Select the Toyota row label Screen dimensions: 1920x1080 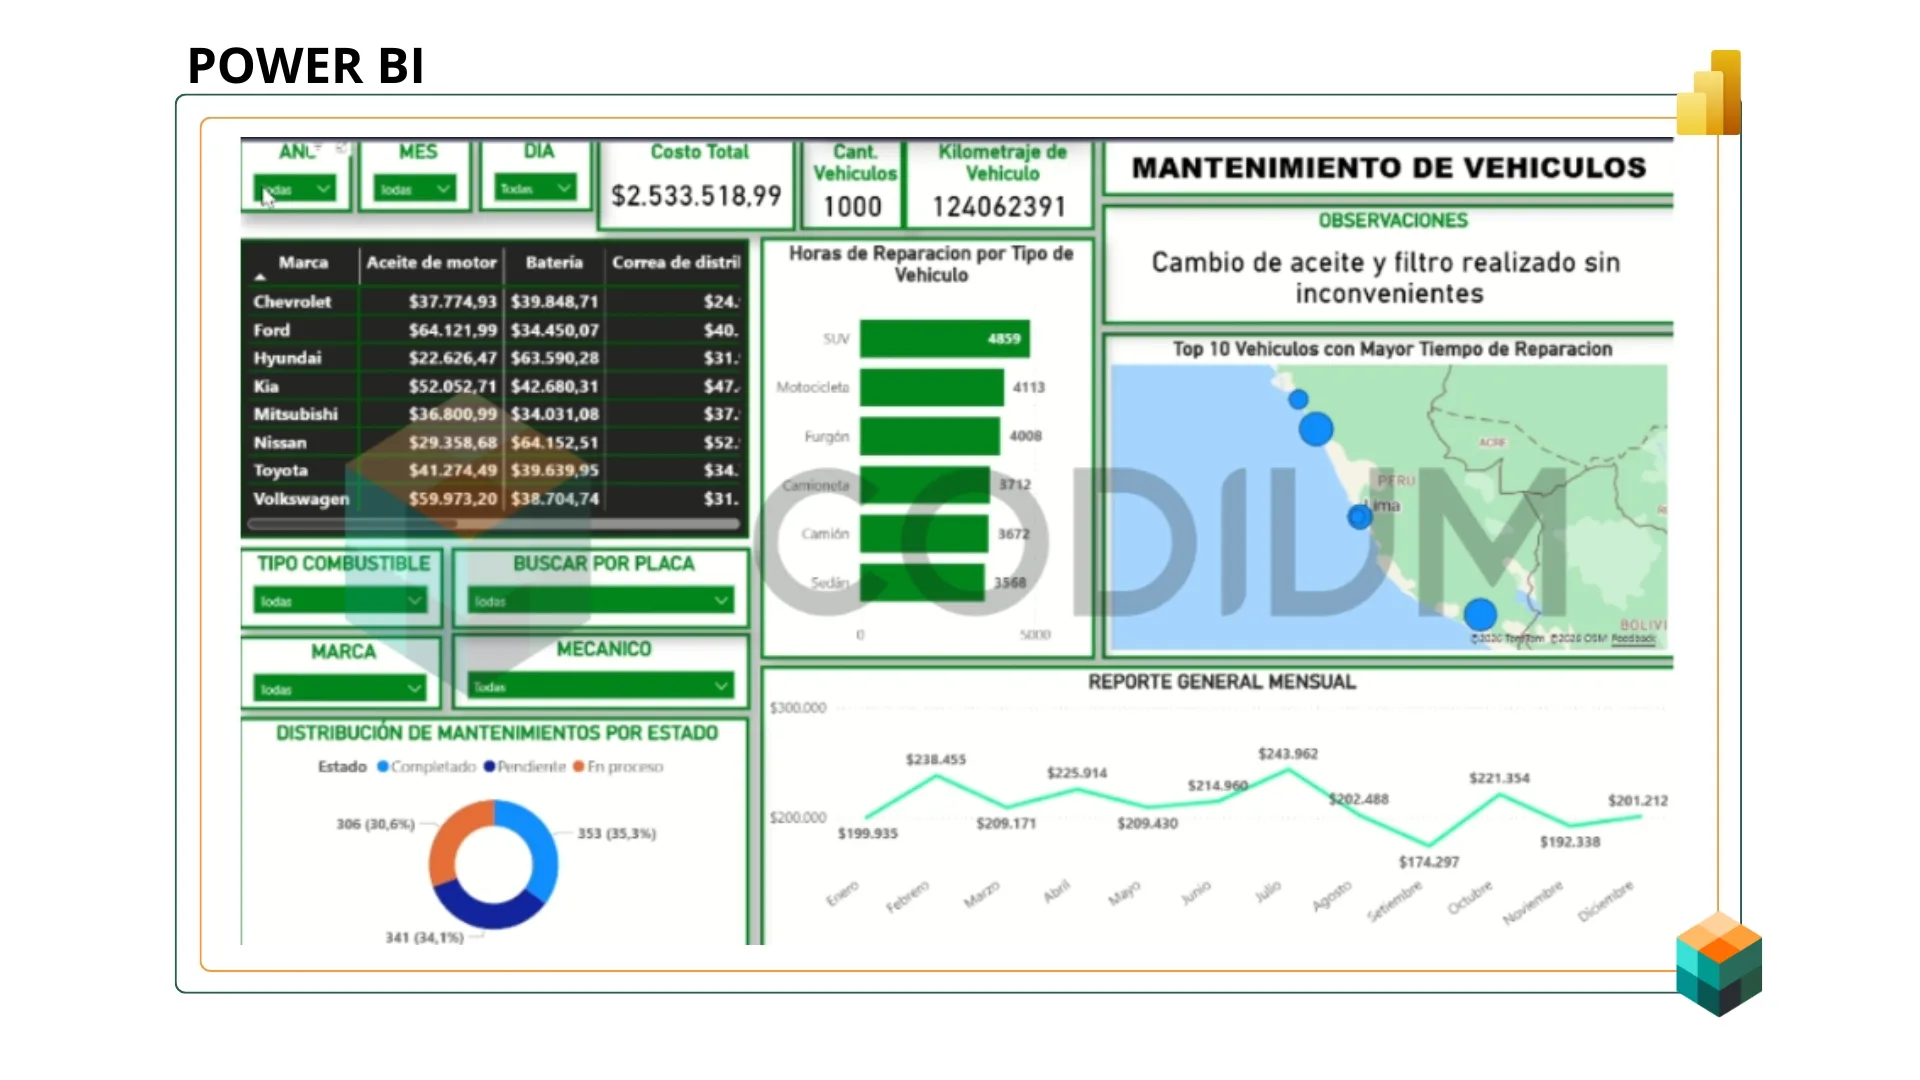click(x=280, y=470)
